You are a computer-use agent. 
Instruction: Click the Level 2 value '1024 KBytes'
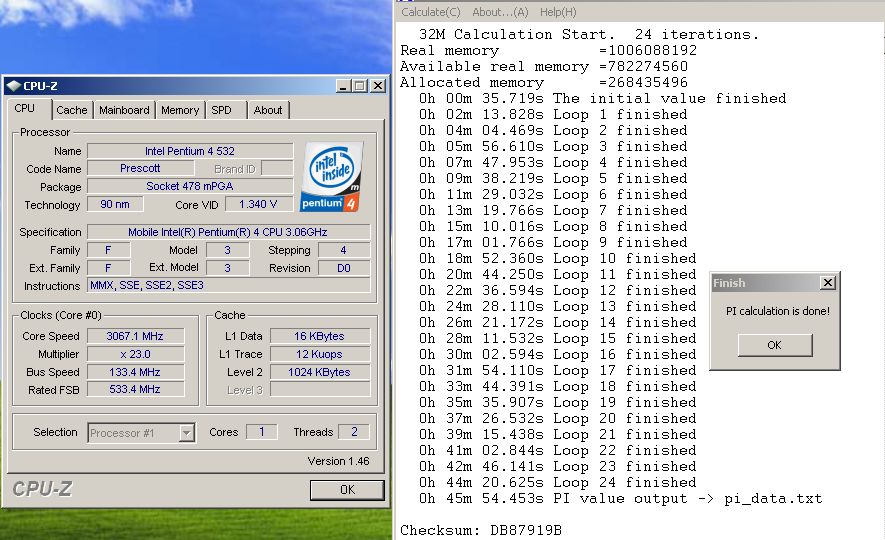(x=319, y=372)
